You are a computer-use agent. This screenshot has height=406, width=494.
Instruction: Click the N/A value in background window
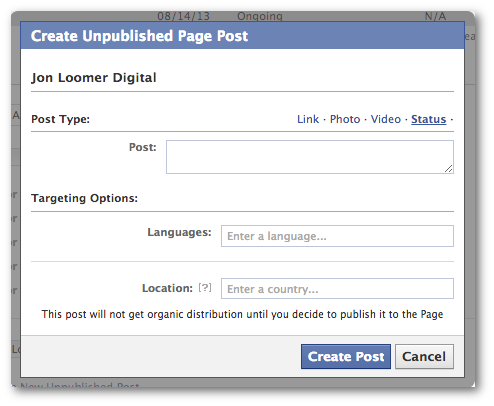tap(435, 16)
